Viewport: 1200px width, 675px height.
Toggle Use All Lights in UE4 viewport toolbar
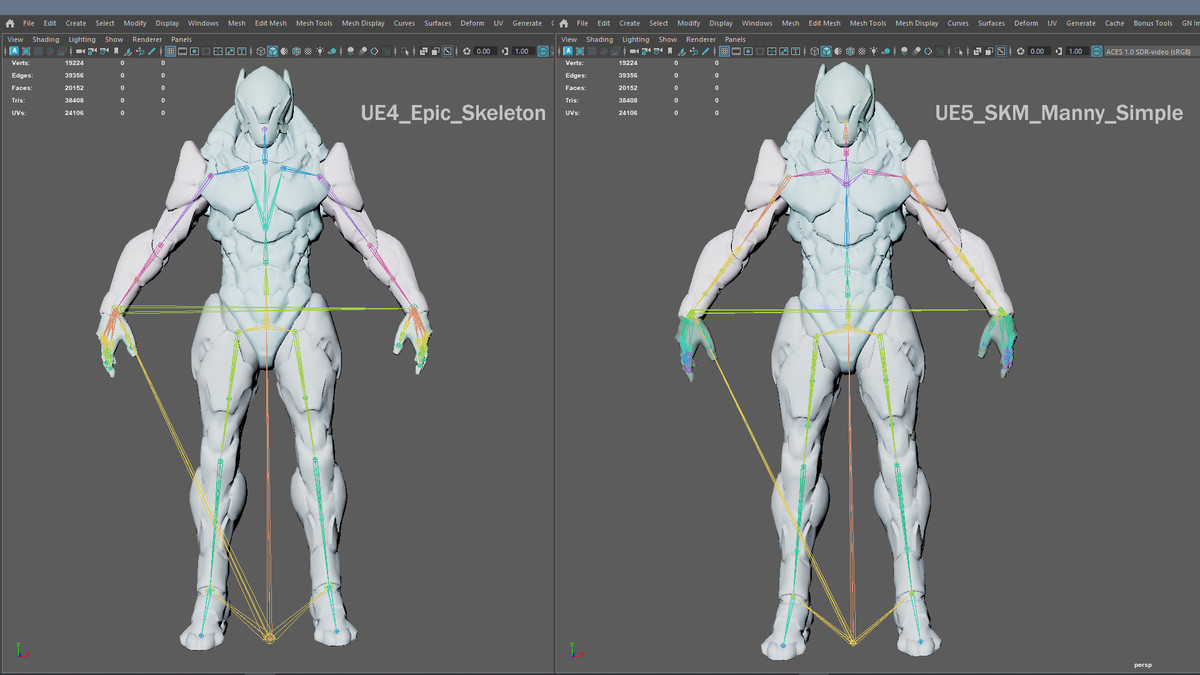coord(320,51)
